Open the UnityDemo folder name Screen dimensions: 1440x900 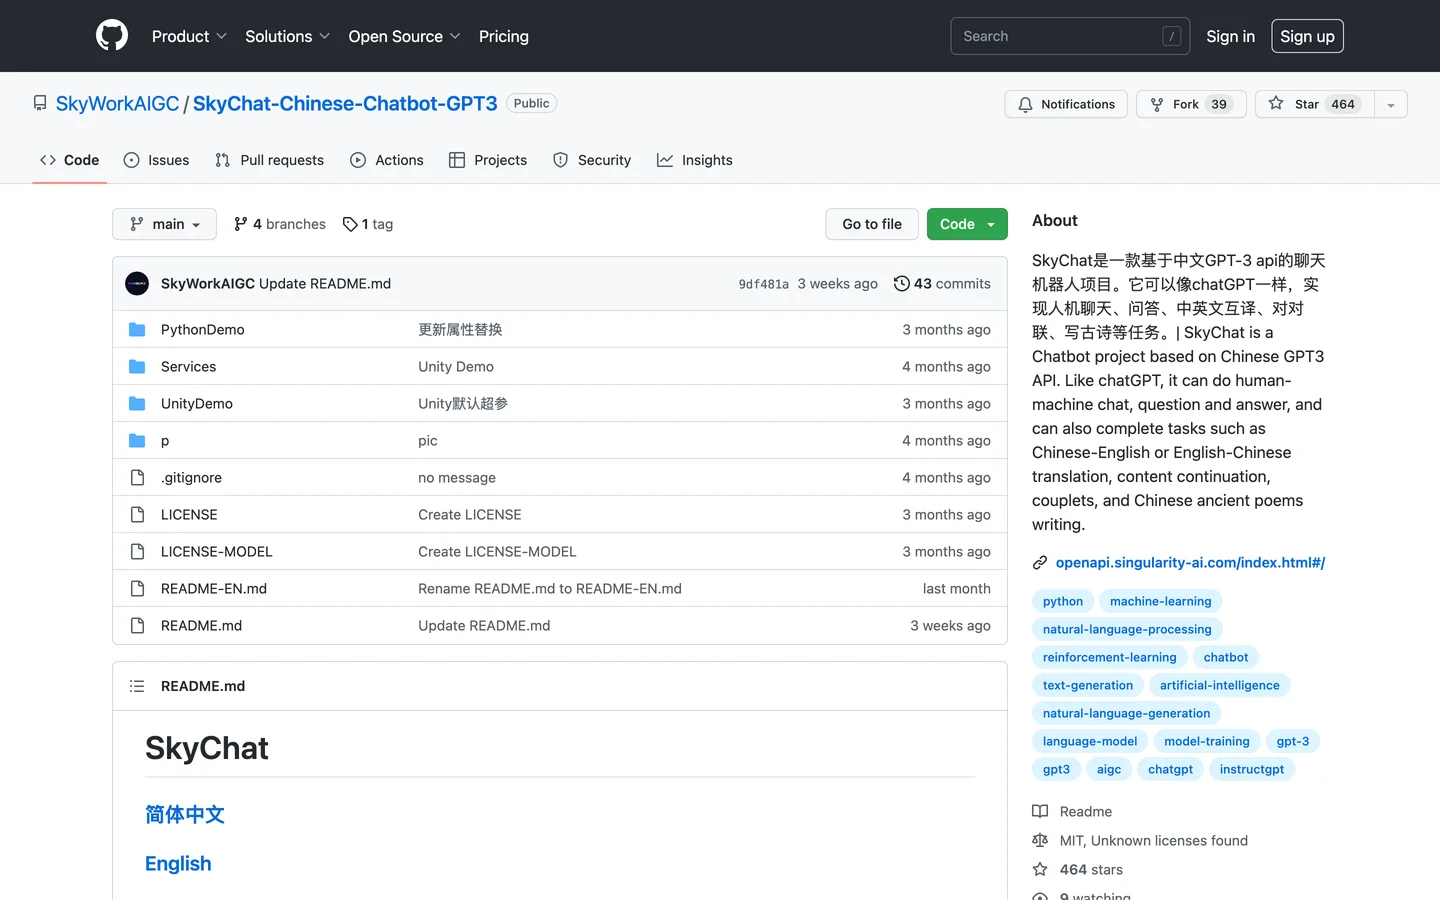[197, 404]
